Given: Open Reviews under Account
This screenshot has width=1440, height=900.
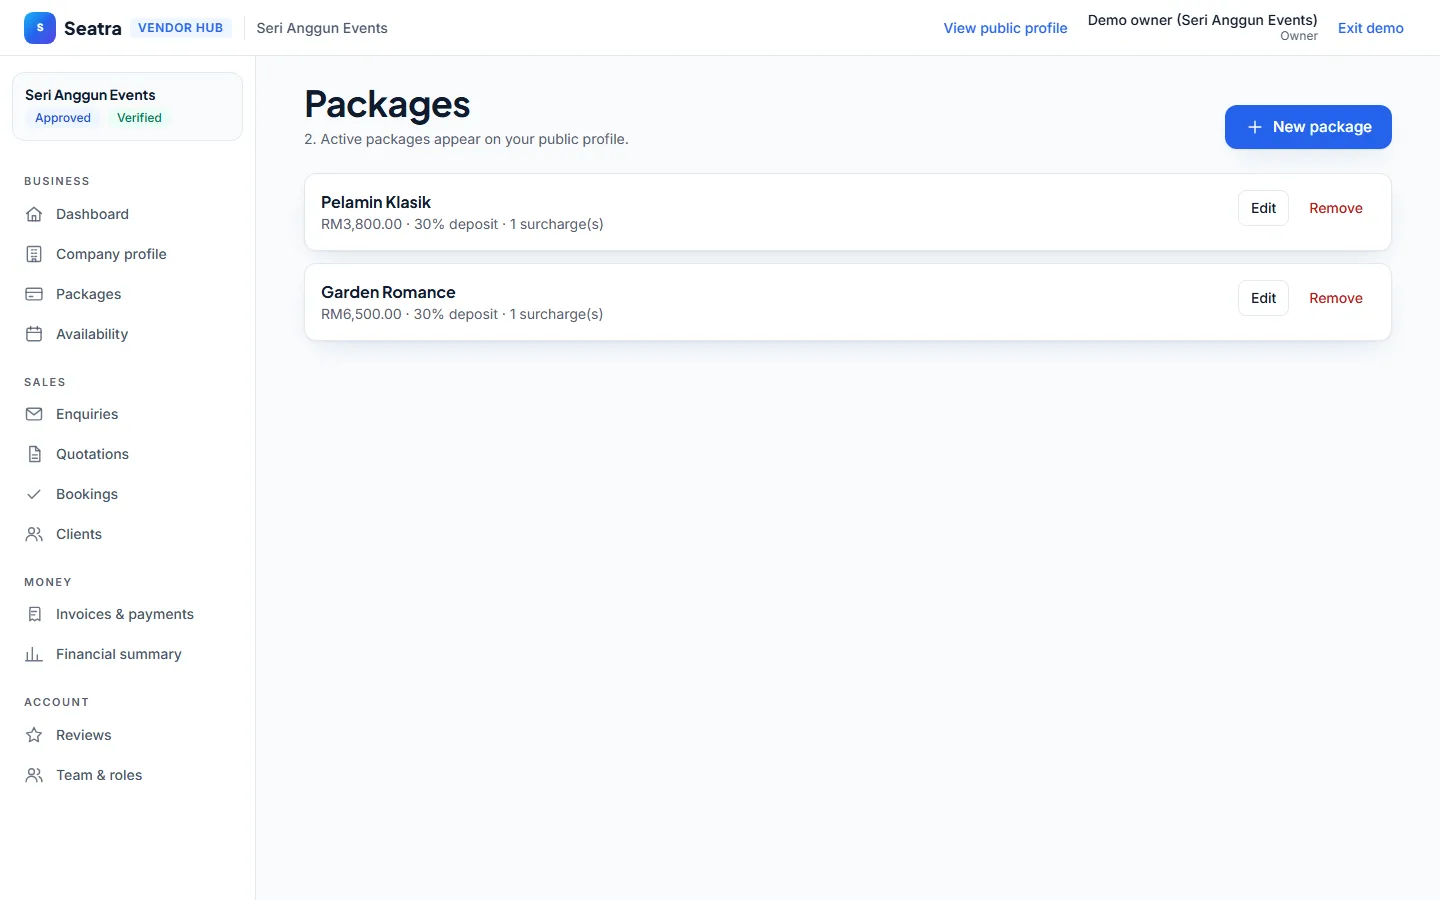Looking at the screenshot, I should click(x=127, y=735).
